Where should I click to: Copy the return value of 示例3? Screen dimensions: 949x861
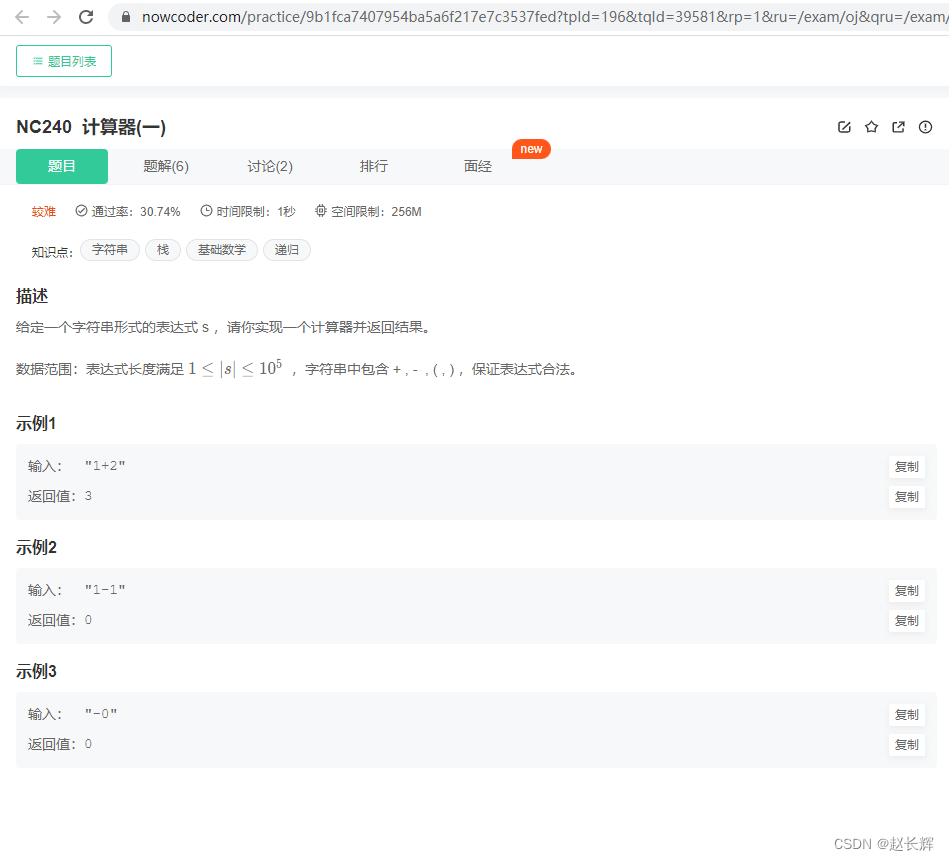[906, 744]
